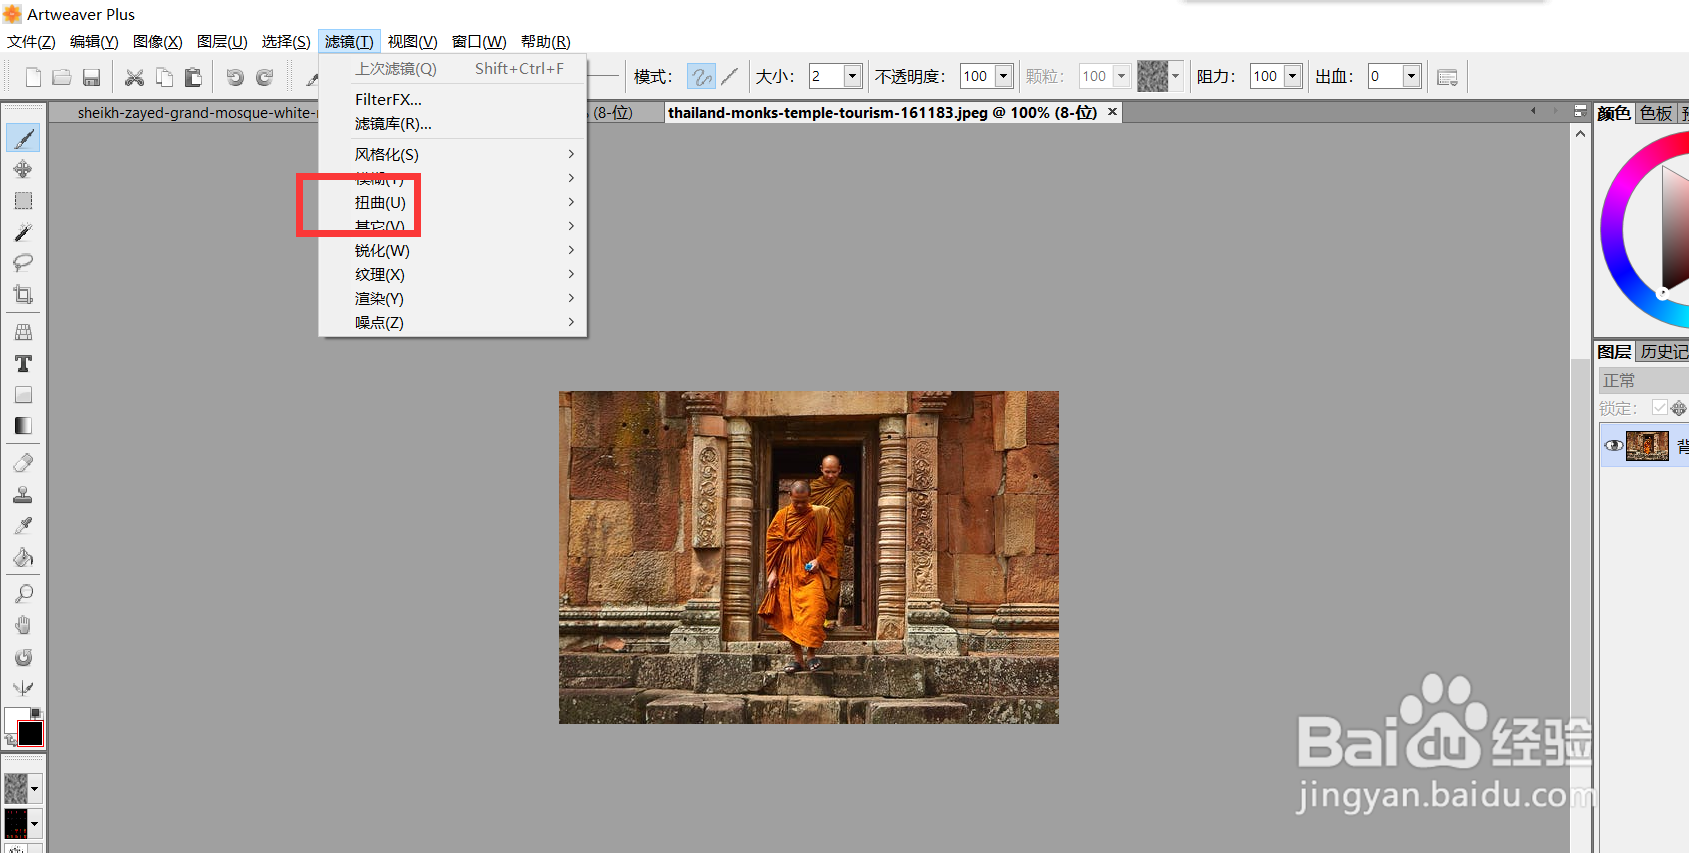Select the Eraser tool
The image size is (1689, 853).
pyautogui.click(x=23, y=463)
